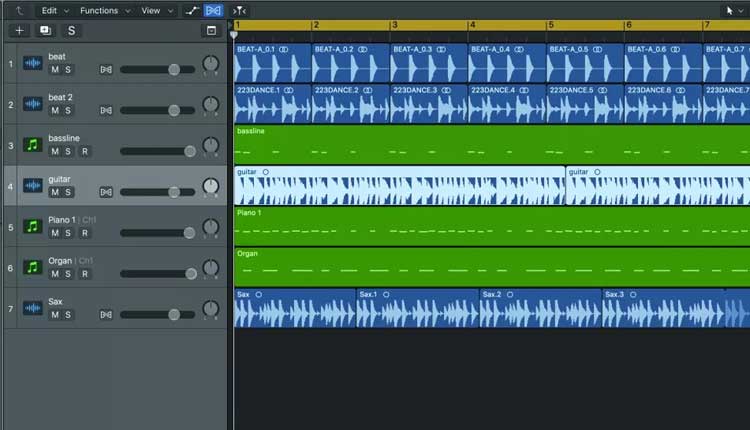Image resolution: width=750 pixels, height=430 pixels.
Task: Click the pan knob on the Organ track
Action: [210, 268]
